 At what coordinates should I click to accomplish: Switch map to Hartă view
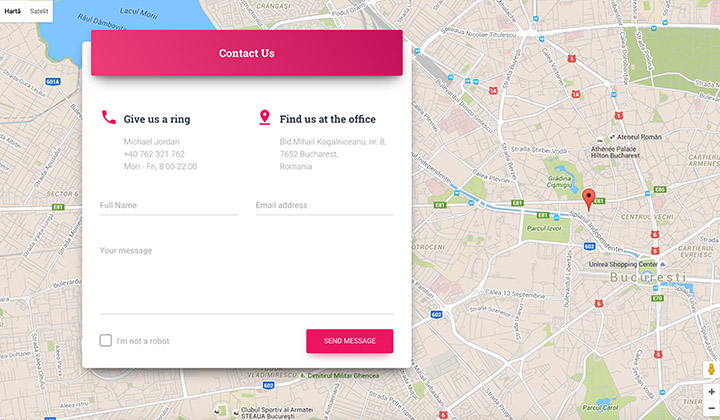(x=13, y=10)
